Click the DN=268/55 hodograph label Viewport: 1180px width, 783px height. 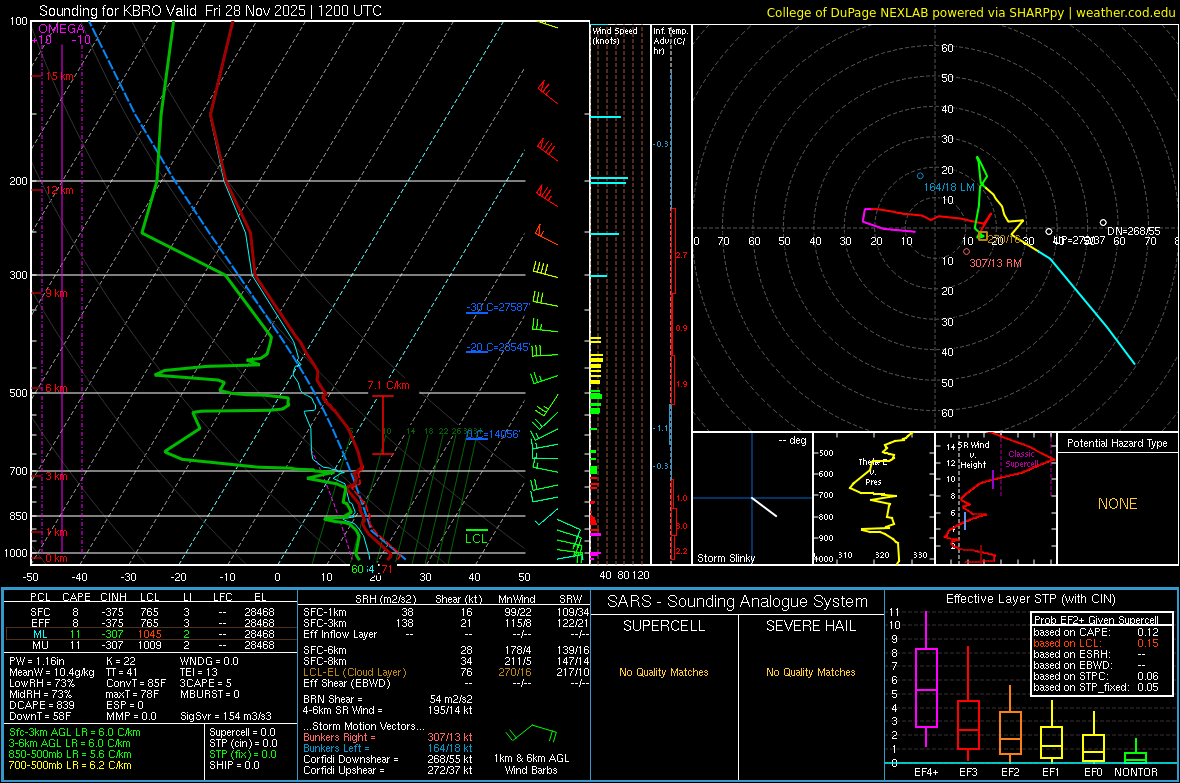[1133, 231]
